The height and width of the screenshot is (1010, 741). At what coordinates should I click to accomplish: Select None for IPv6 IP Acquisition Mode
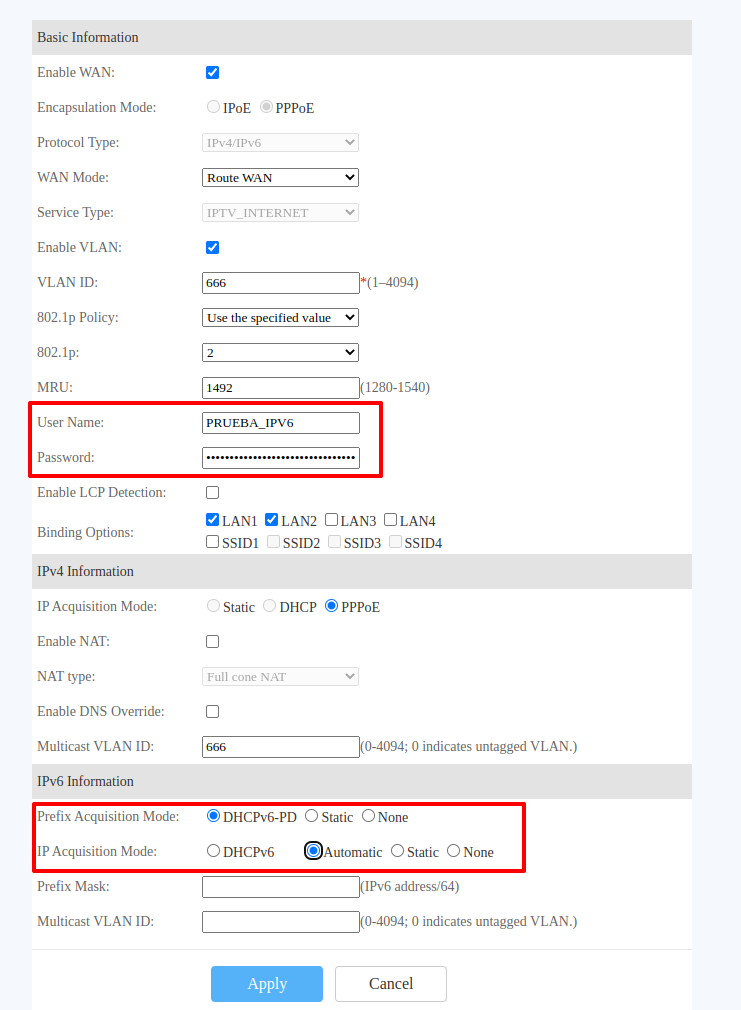pos(454,851)
